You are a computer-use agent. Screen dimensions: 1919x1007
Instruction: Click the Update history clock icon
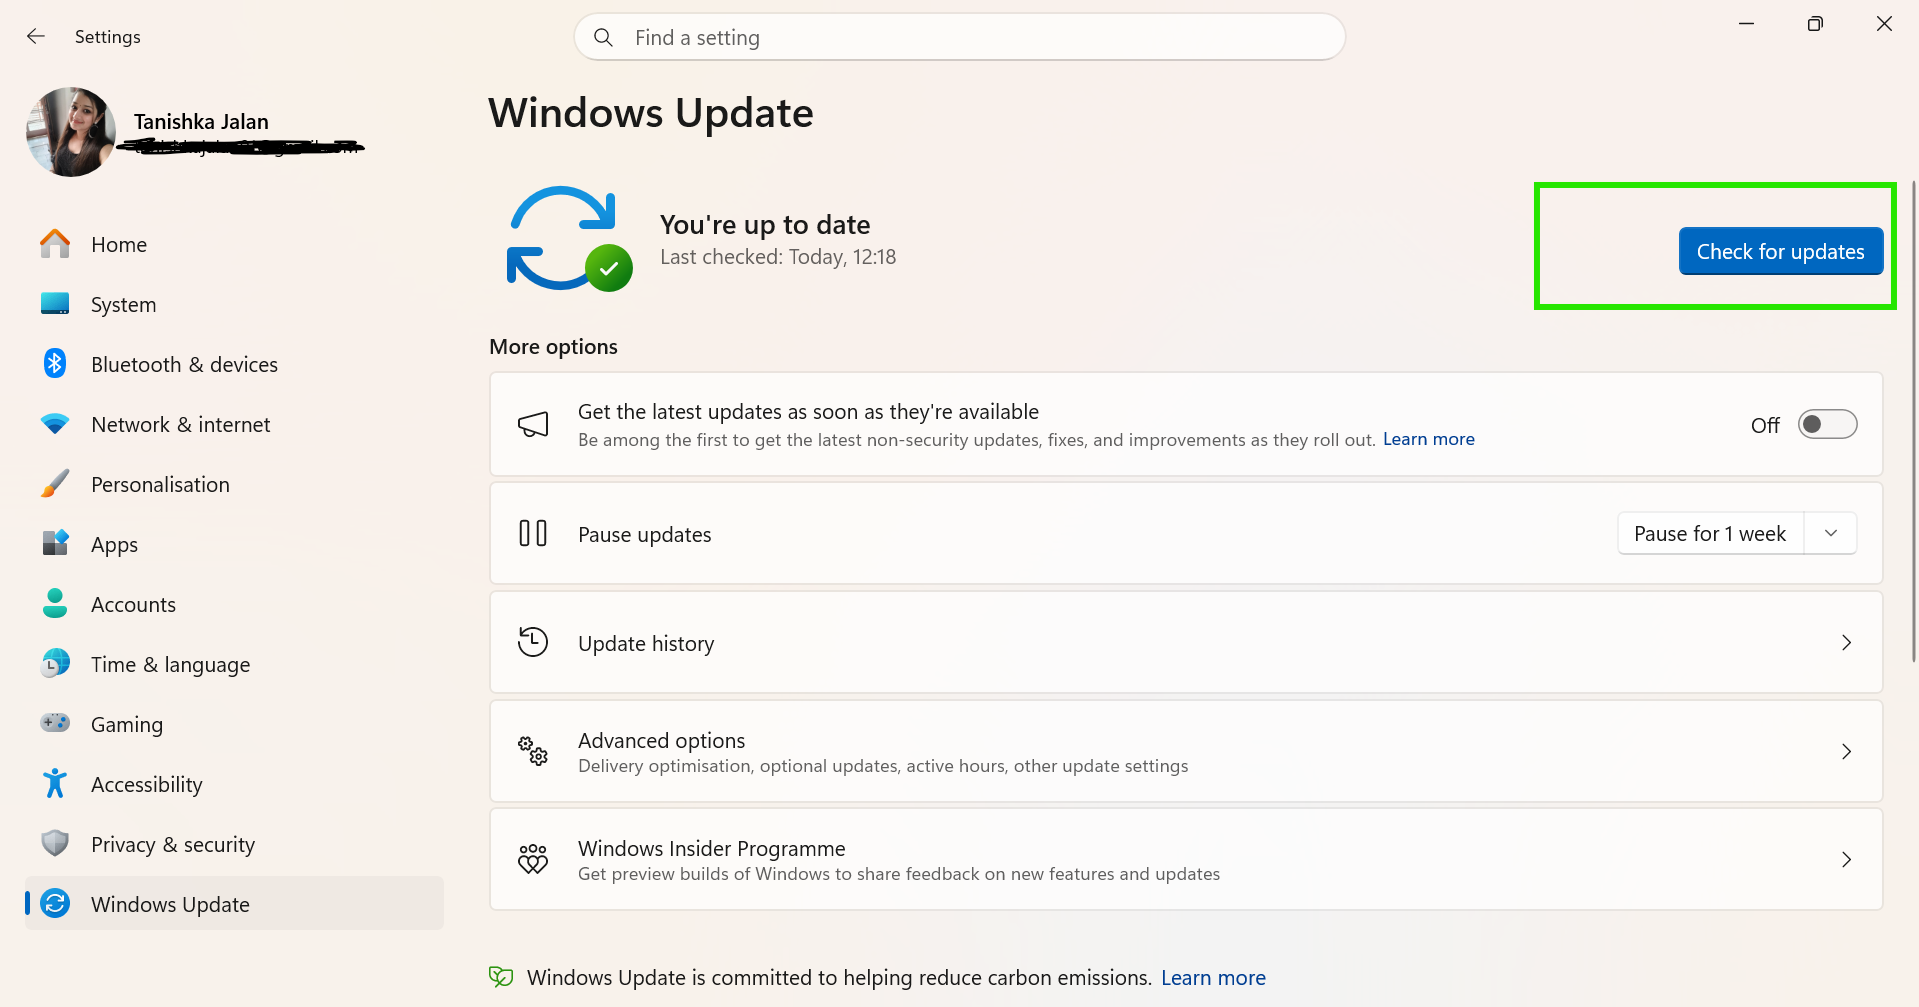[x=533, y=642]
